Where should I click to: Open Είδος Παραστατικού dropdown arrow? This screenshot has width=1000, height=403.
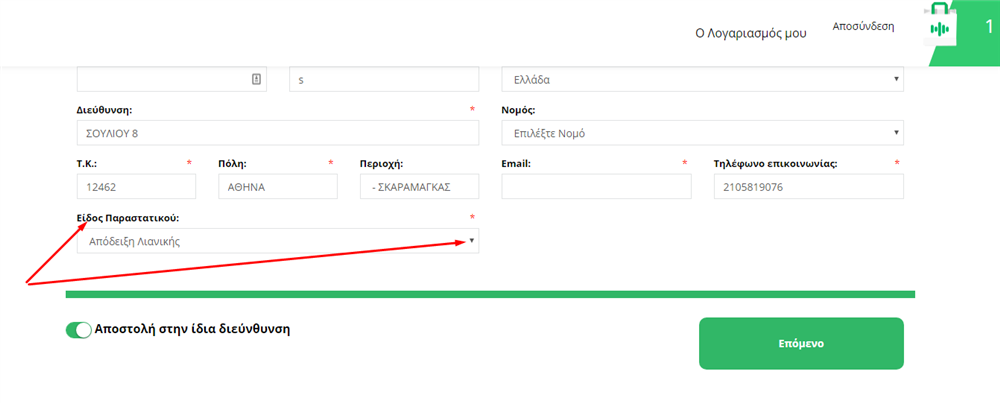point(471,241)
